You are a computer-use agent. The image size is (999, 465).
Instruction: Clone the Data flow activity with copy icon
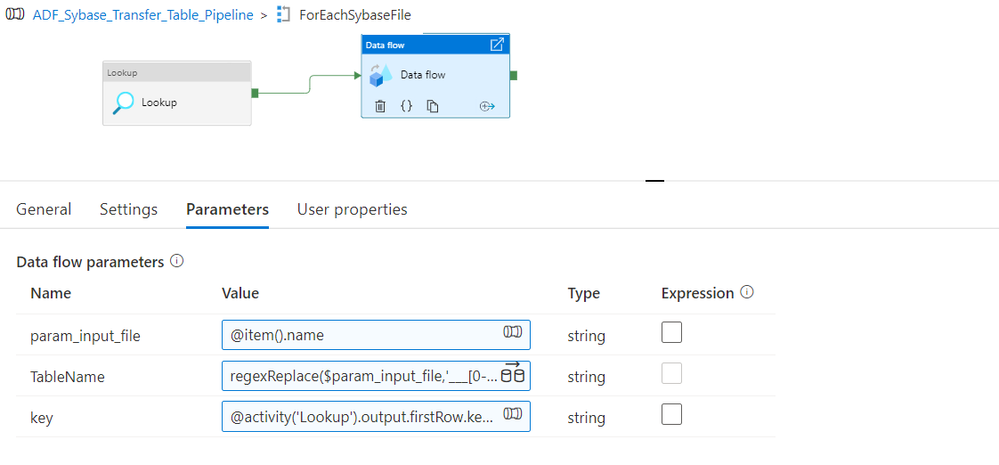[x=433, y=106]
